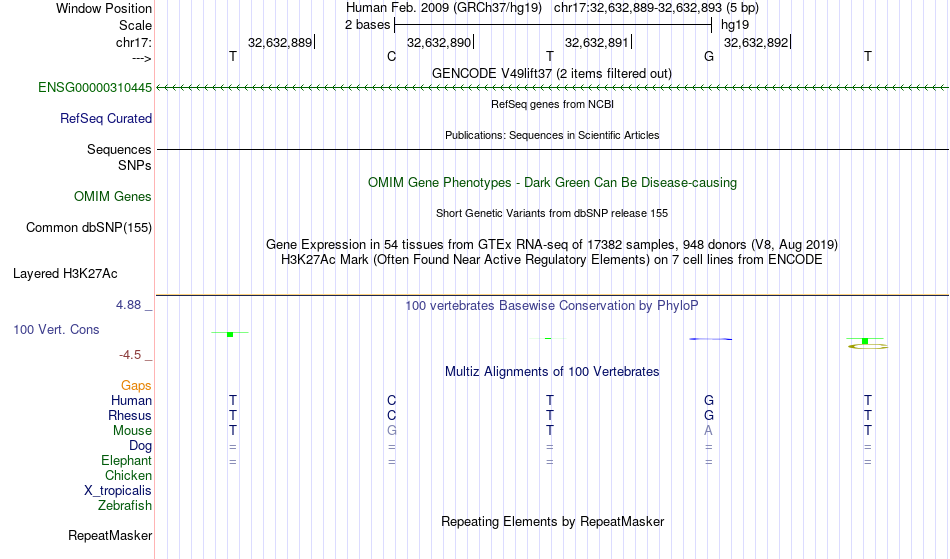Click the chr17: ruler label

[x=133, y=42]
